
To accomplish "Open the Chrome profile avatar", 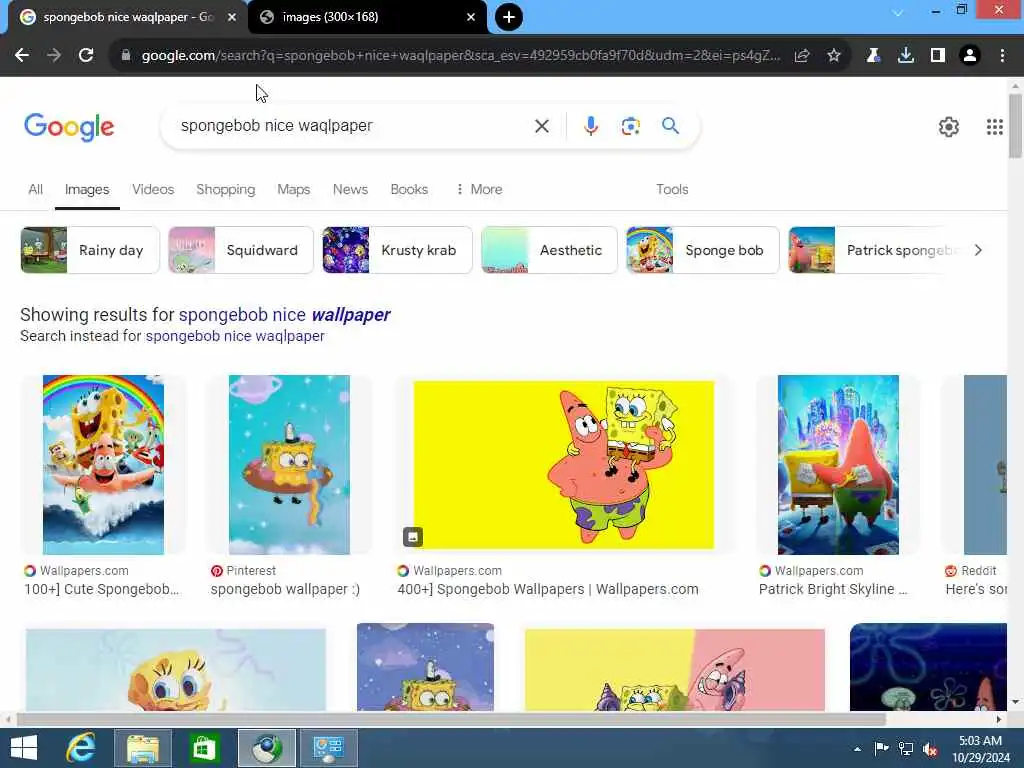I will (970, 56).
